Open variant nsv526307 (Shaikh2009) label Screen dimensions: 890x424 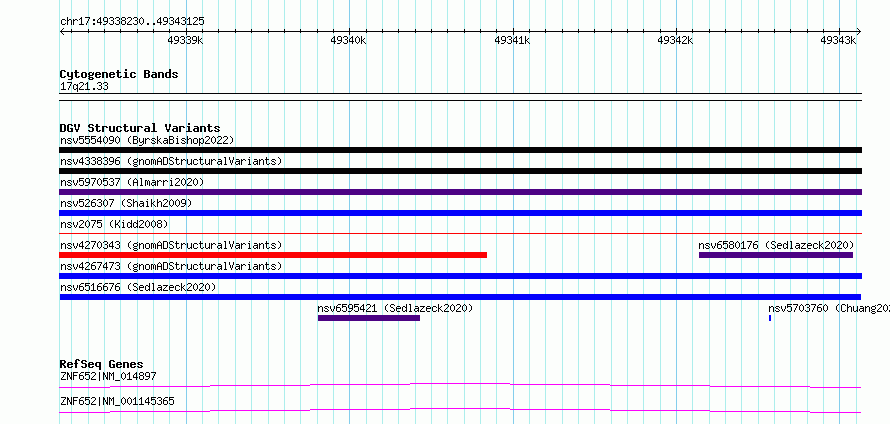[x=126, y=203]
